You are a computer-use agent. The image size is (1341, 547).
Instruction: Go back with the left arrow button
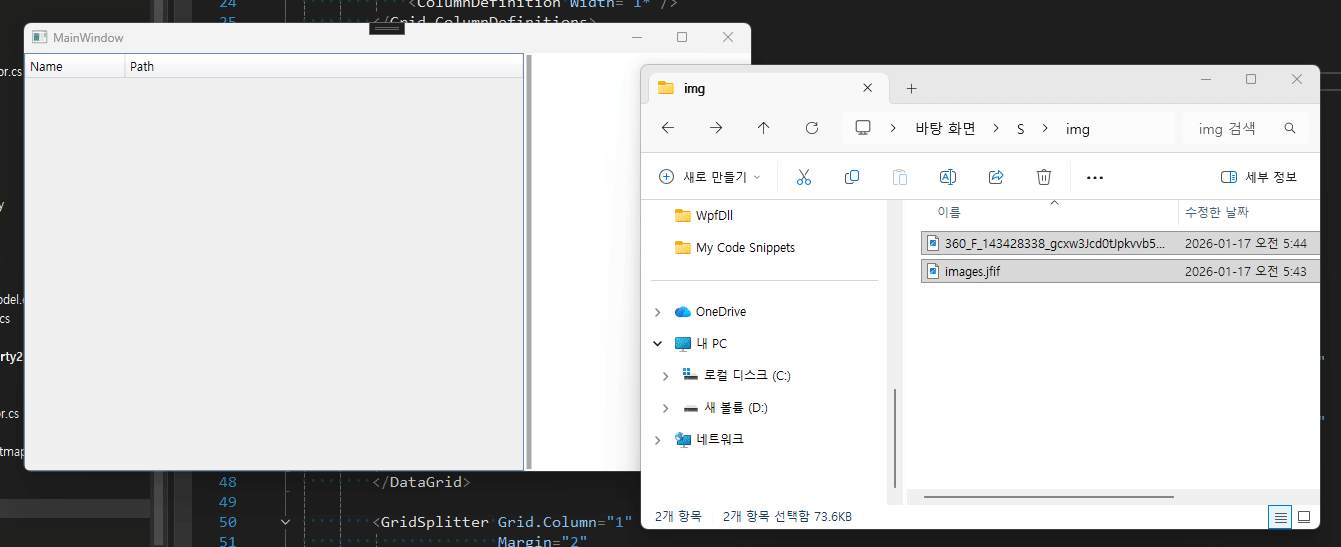[x=668, y=128]
